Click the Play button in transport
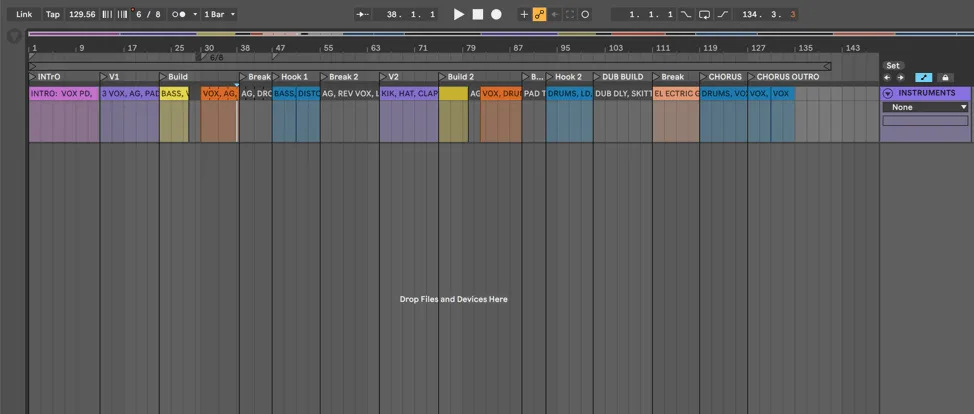 (459, 14)
